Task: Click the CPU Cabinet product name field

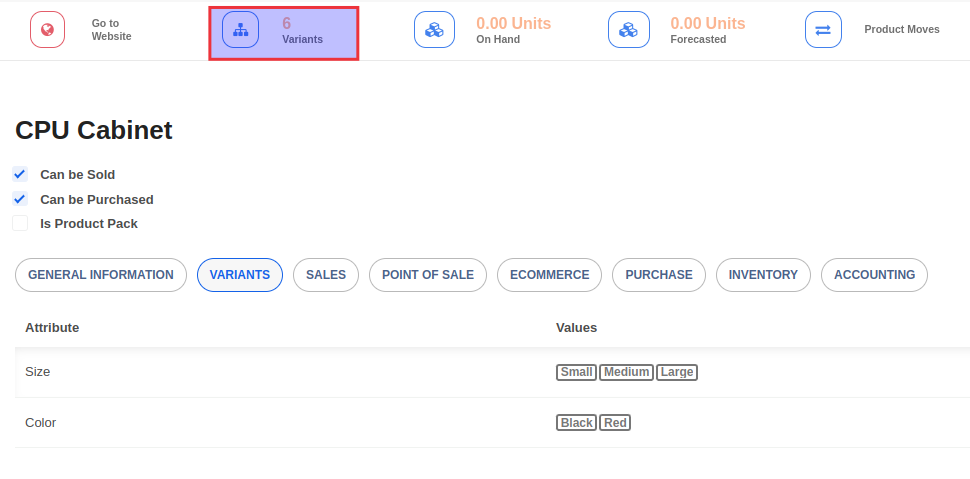Action: click(x=94, y=130)
